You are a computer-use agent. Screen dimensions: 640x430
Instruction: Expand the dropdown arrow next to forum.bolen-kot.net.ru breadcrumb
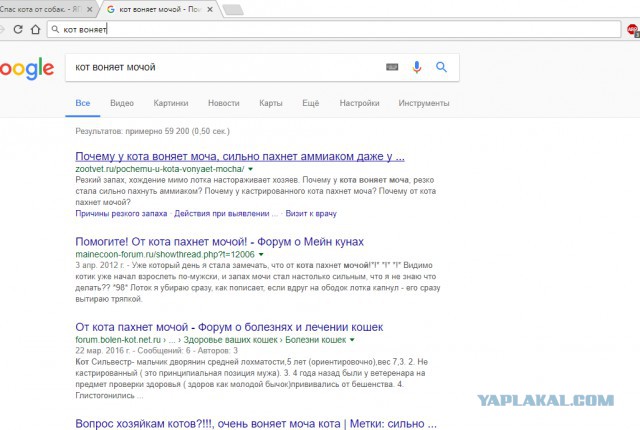[x=352, y=339]
